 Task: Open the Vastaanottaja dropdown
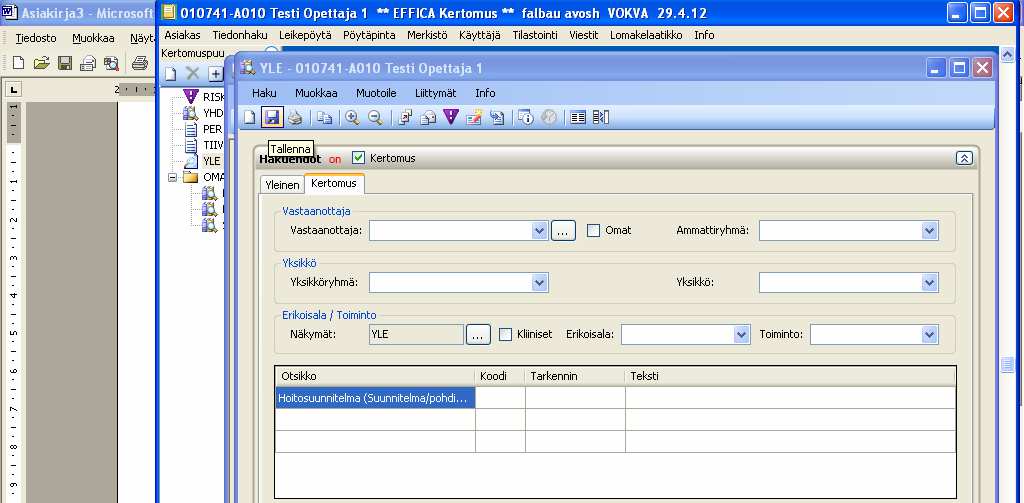[x=539, y=231]
